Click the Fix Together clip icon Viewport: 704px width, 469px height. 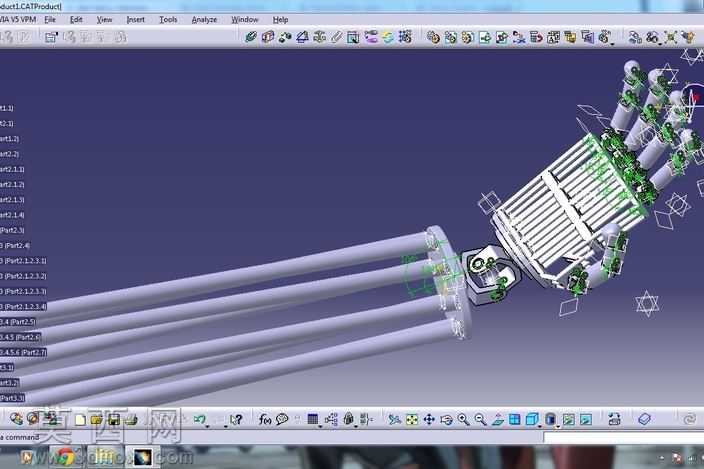[336, 37]
